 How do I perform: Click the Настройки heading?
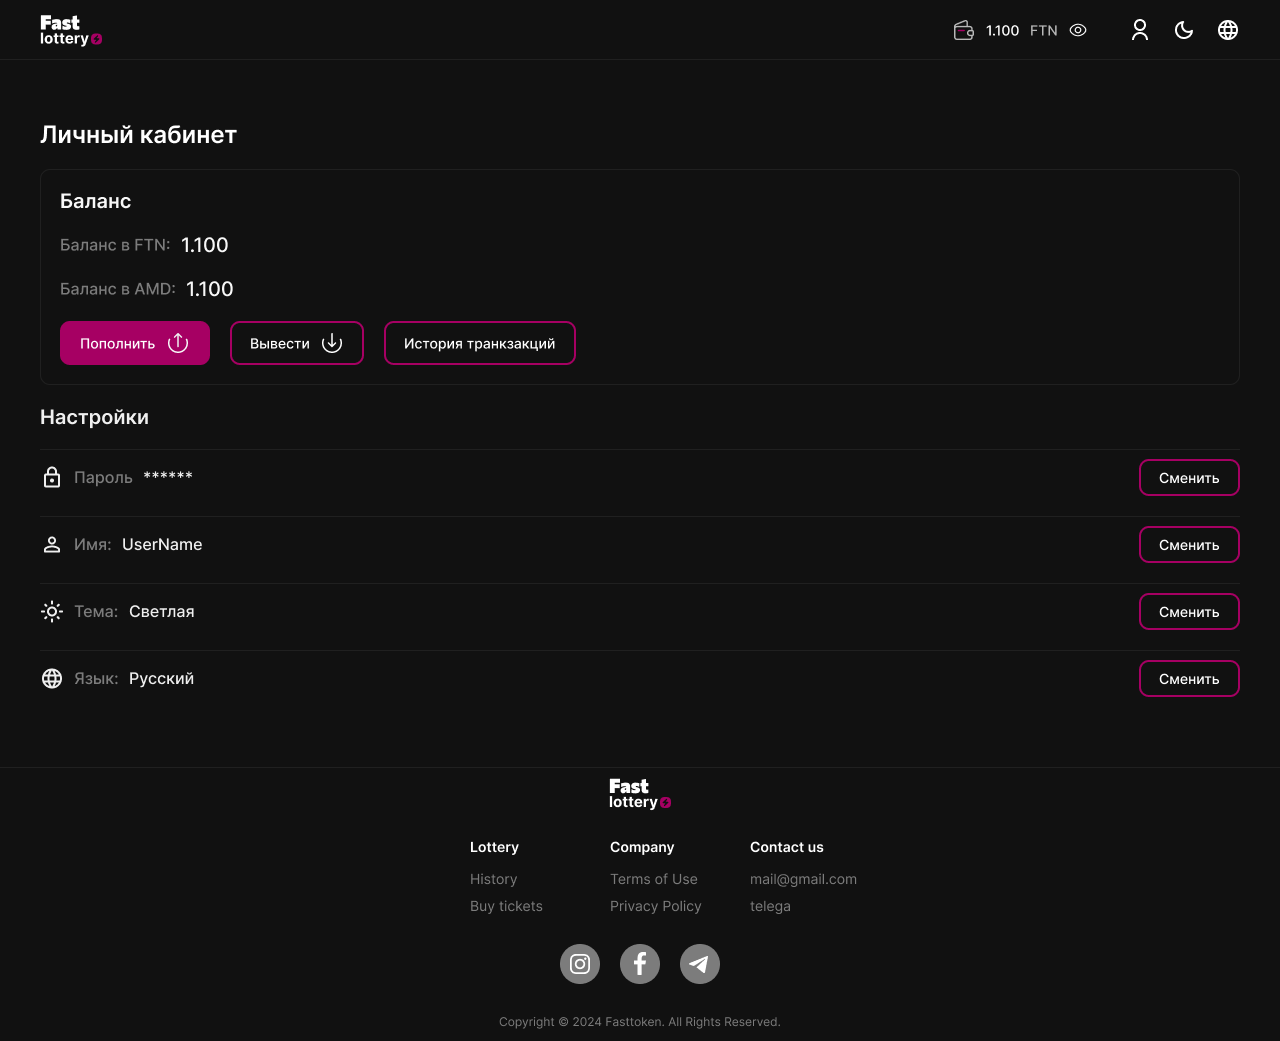pyautogui.click(x=94, y=417)
